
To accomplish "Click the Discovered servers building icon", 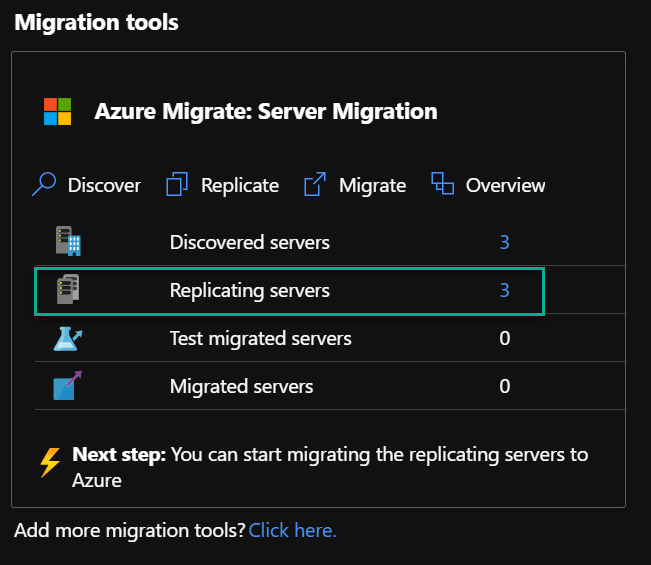I will [68, 241].
